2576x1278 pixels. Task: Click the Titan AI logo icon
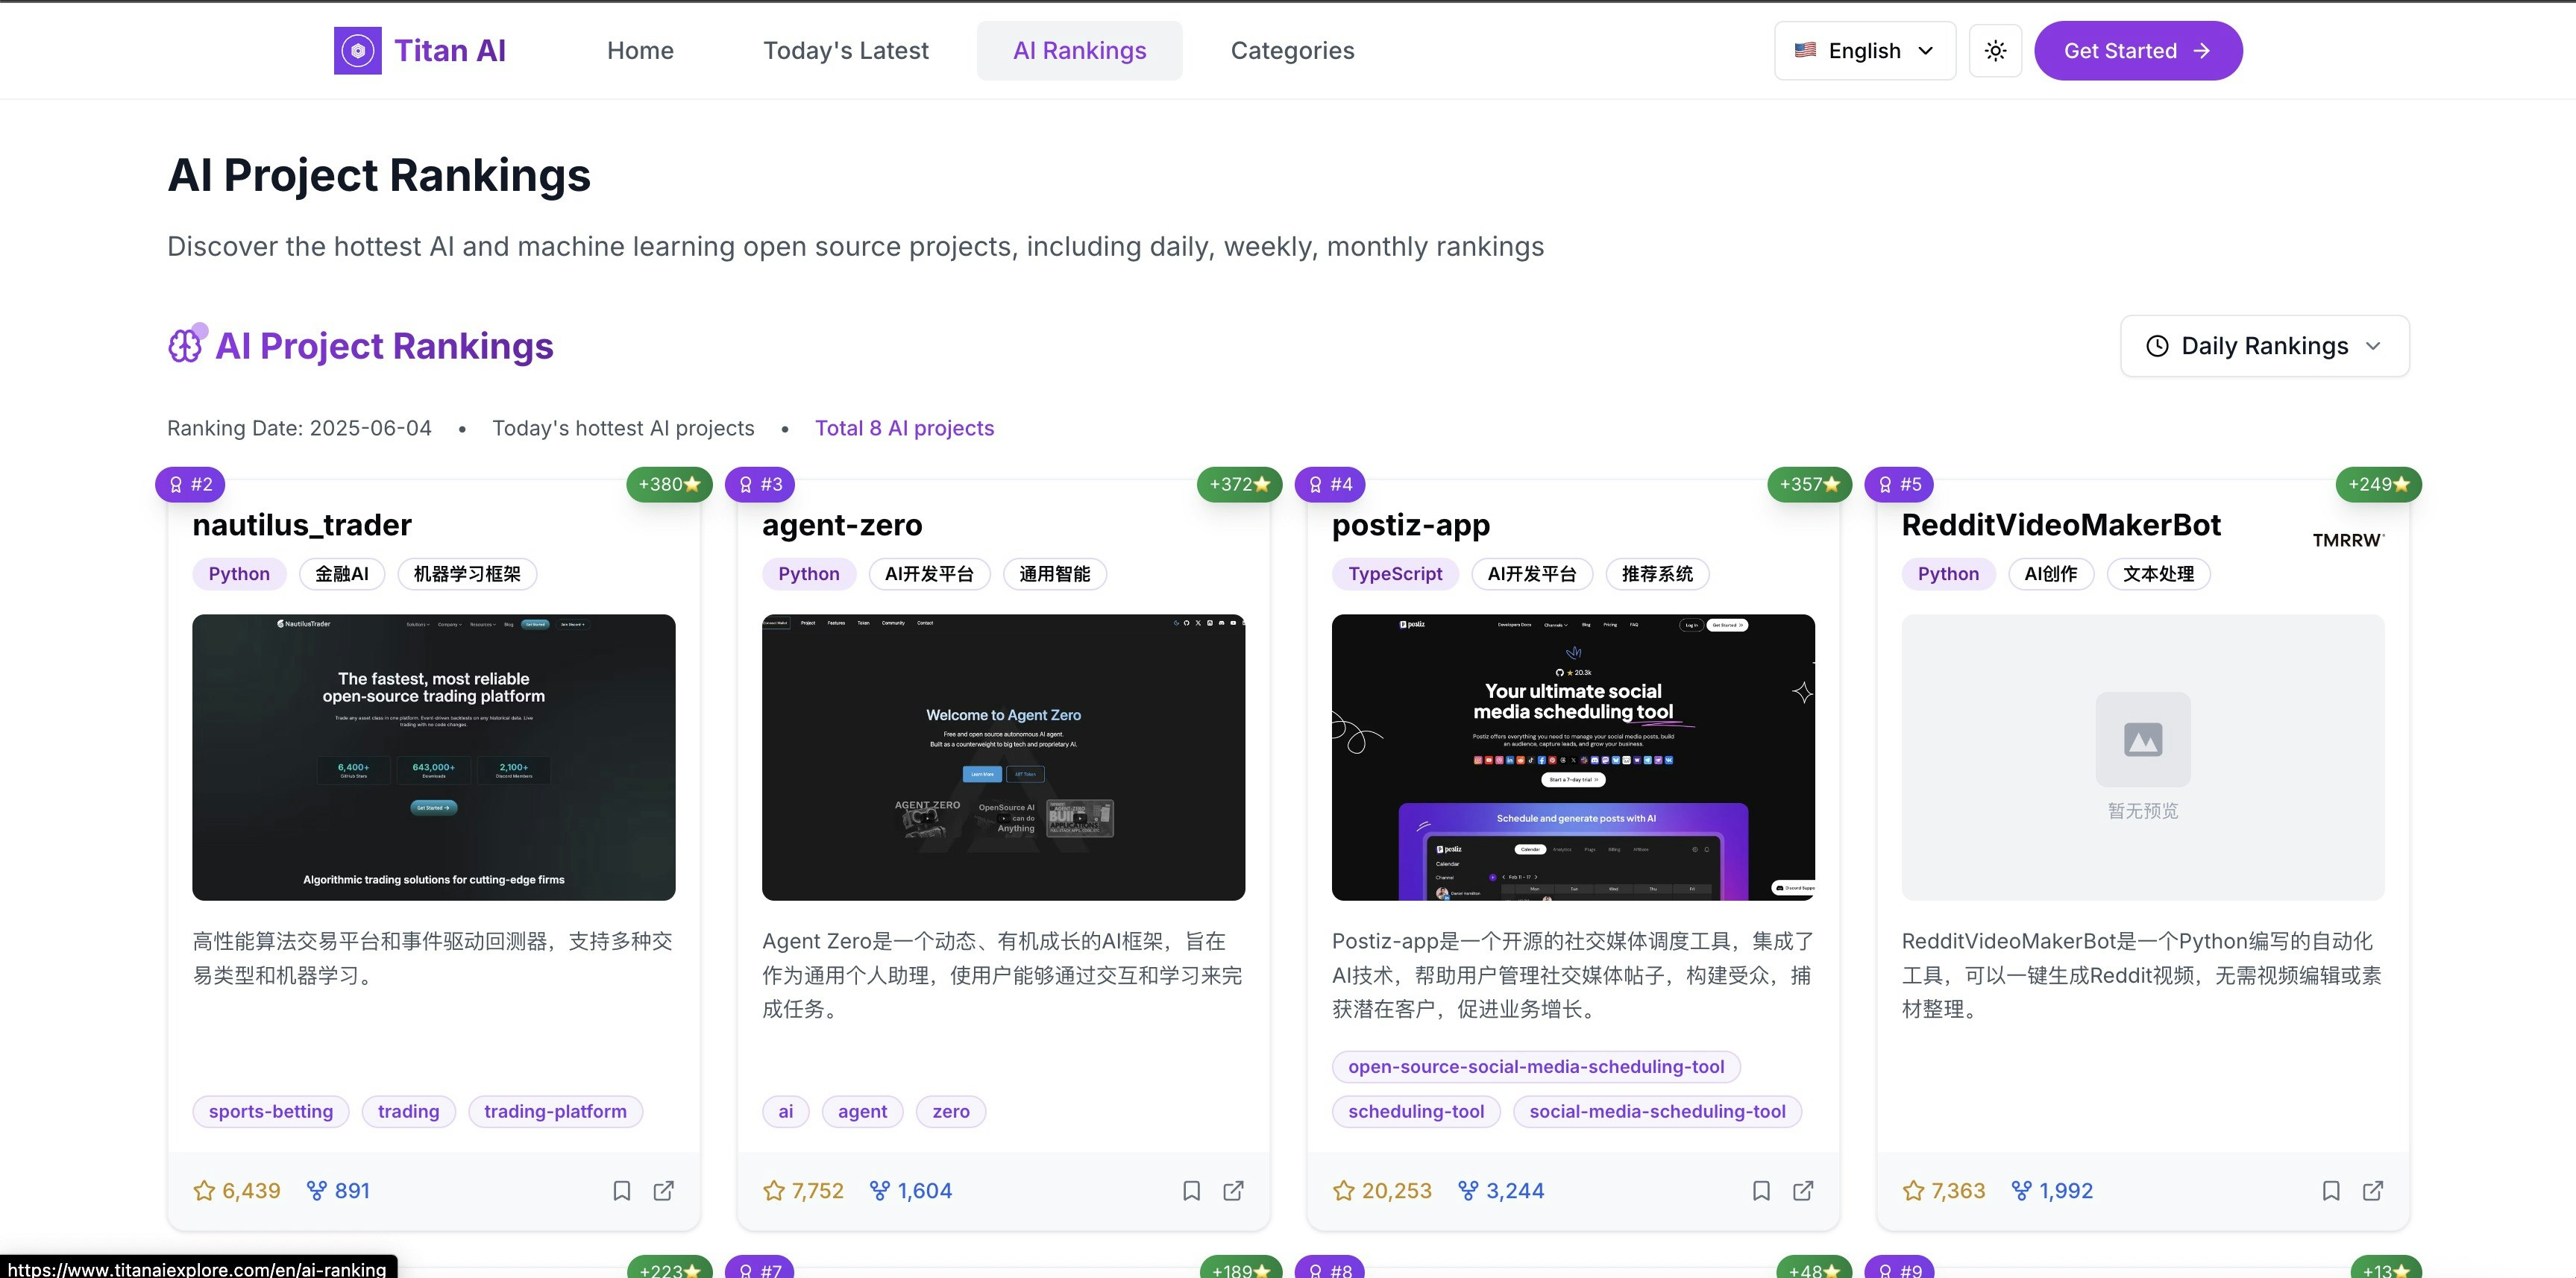pyautogui.click(x=357, y=49)
